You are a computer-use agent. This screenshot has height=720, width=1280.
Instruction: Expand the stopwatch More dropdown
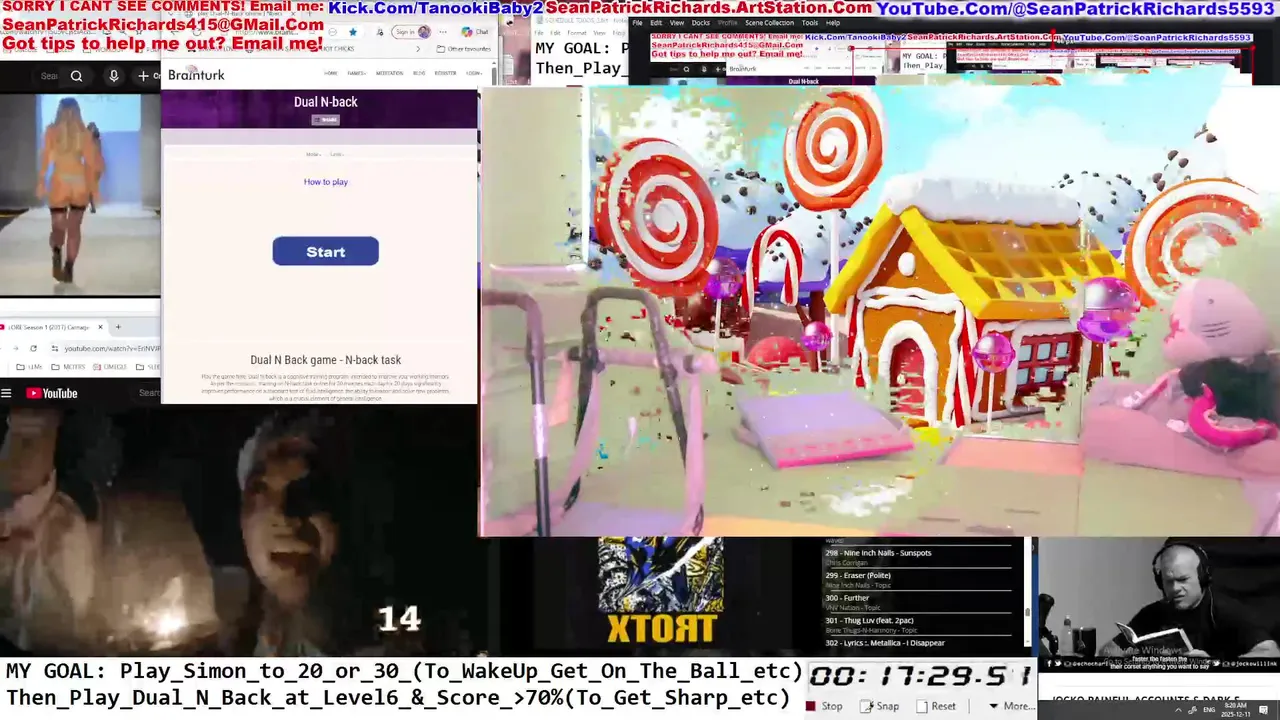[x=1010, y=706]
